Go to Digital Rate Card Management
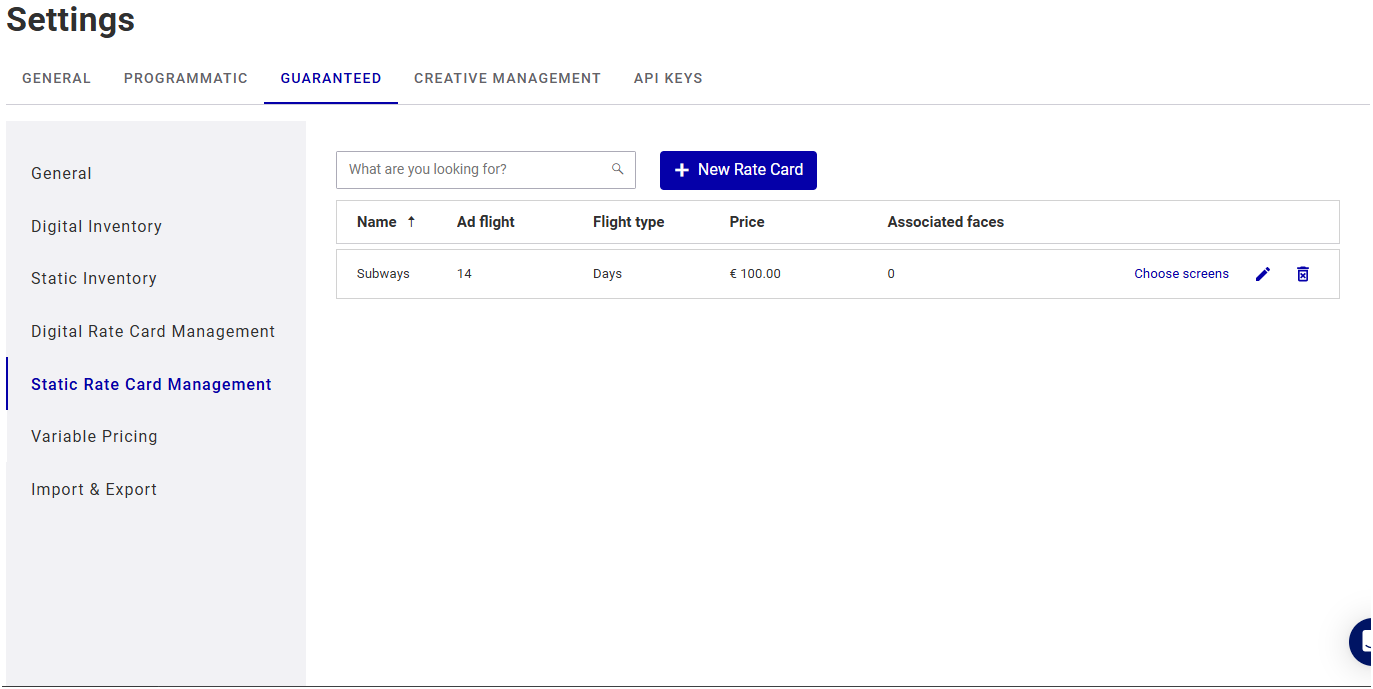 click(x=153, y=331)
